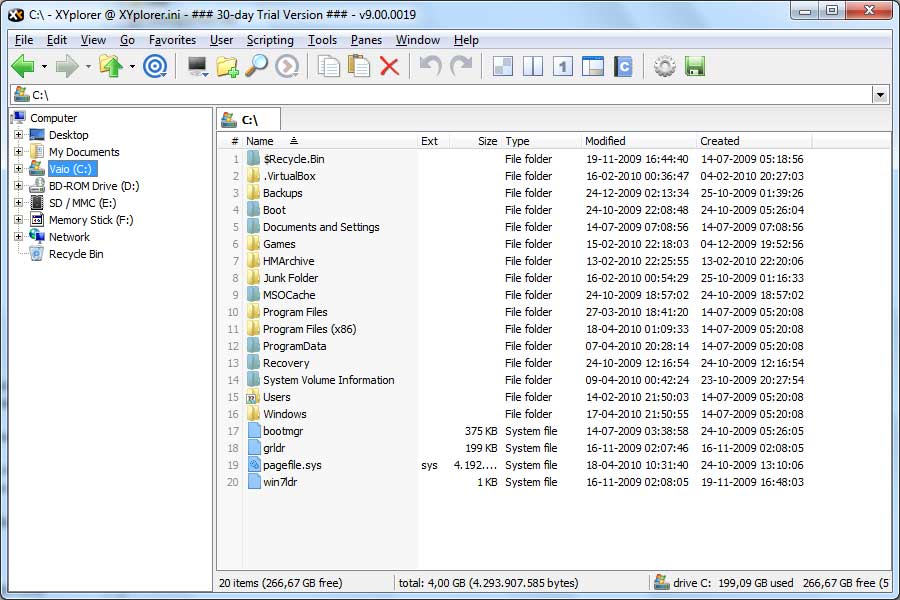Image resolution: width=900 pixels, height=600 pixels.
Task: Expand the Network tree node
Action: coord(18,237)
